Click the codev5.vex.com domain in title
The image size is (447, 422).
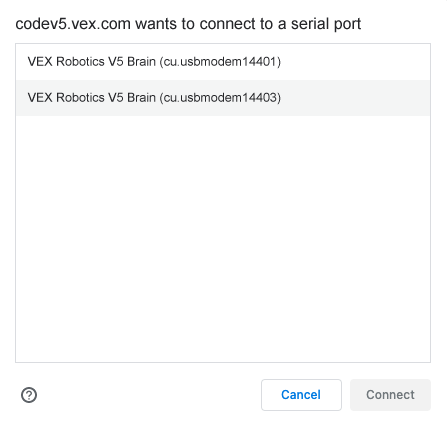coord(73,24)
